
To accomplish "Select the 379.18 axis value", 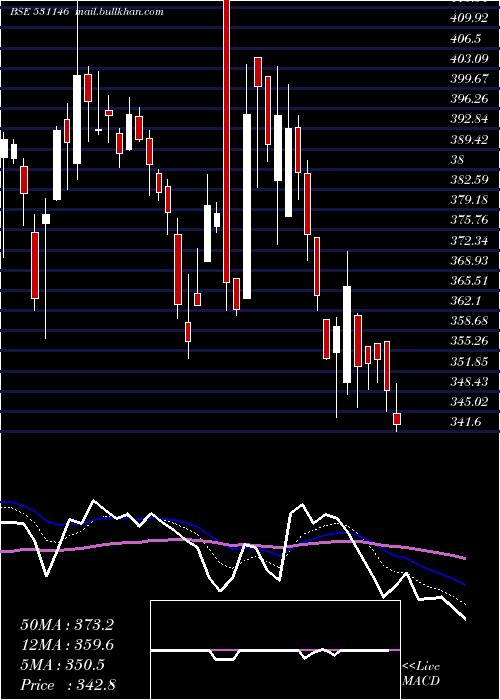I will (469, 200).
